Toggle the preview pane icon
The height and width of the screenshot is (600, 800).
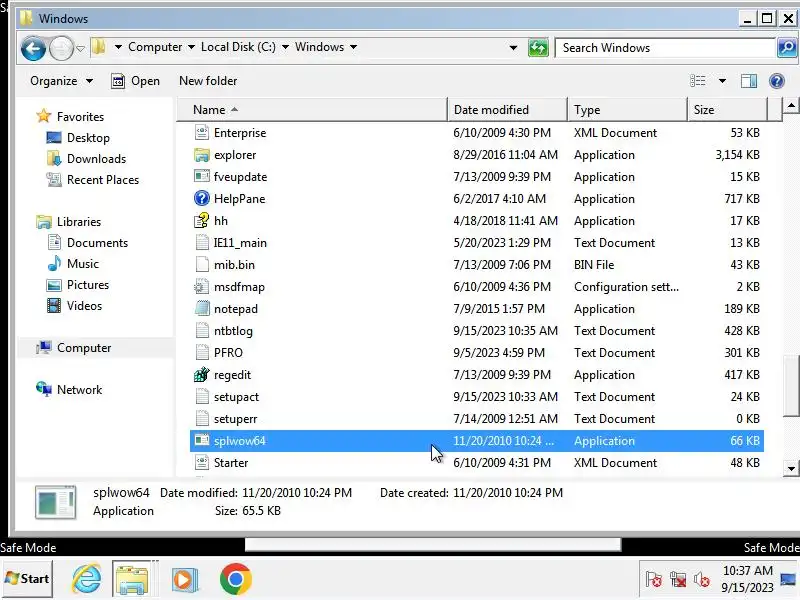coord(748,81)
